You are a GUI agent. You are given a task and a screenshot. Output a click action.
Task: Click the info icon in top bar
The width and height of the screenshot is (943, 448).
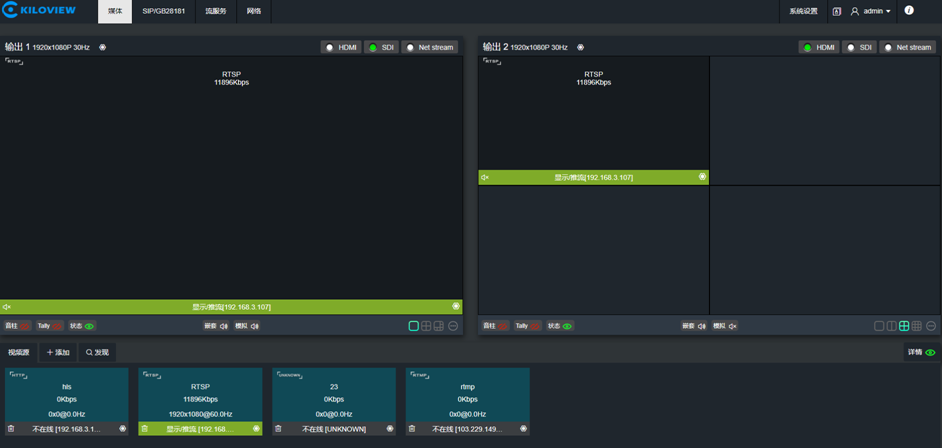pos(909,11)
